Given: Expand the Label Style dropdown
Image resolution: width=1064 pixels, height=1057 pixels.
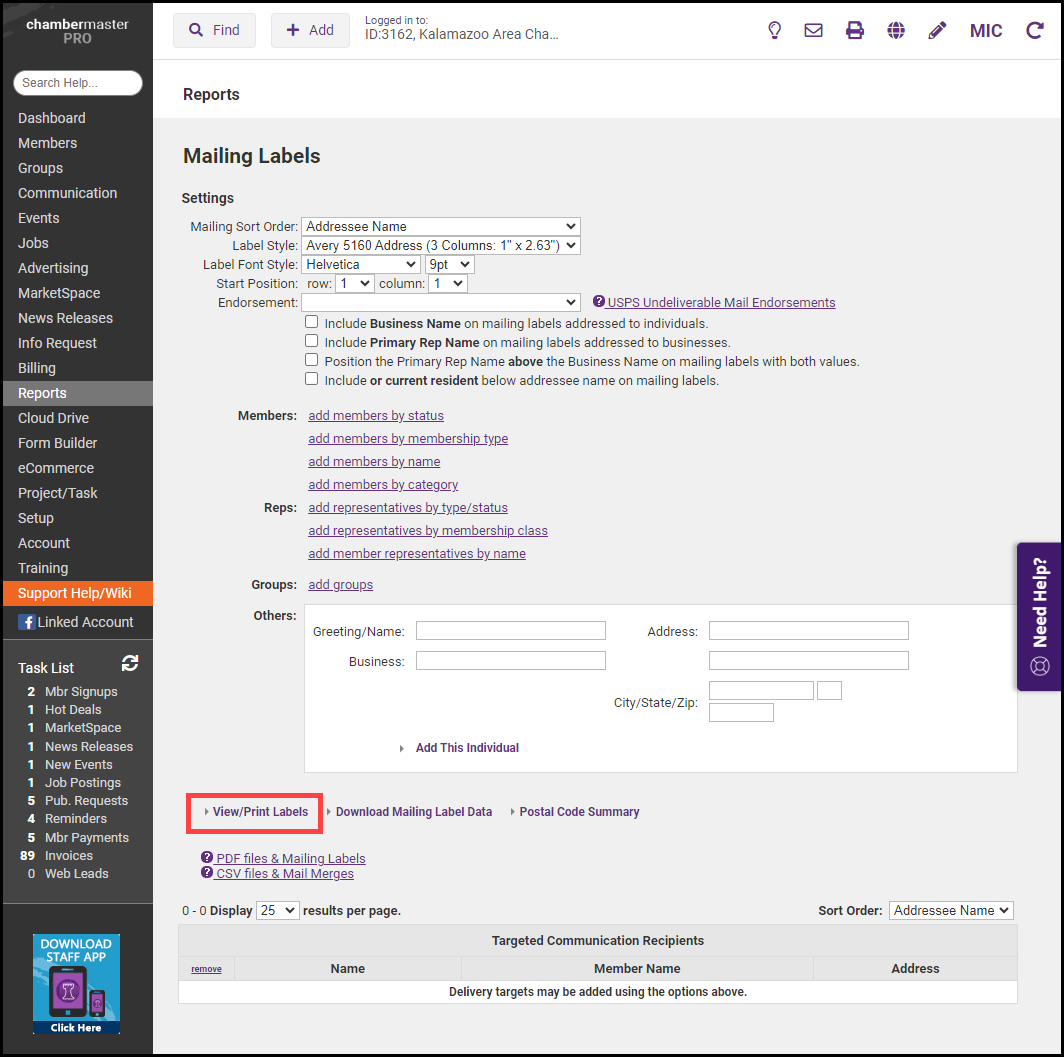Looking at the screenshot, I should tap(441, 245).
